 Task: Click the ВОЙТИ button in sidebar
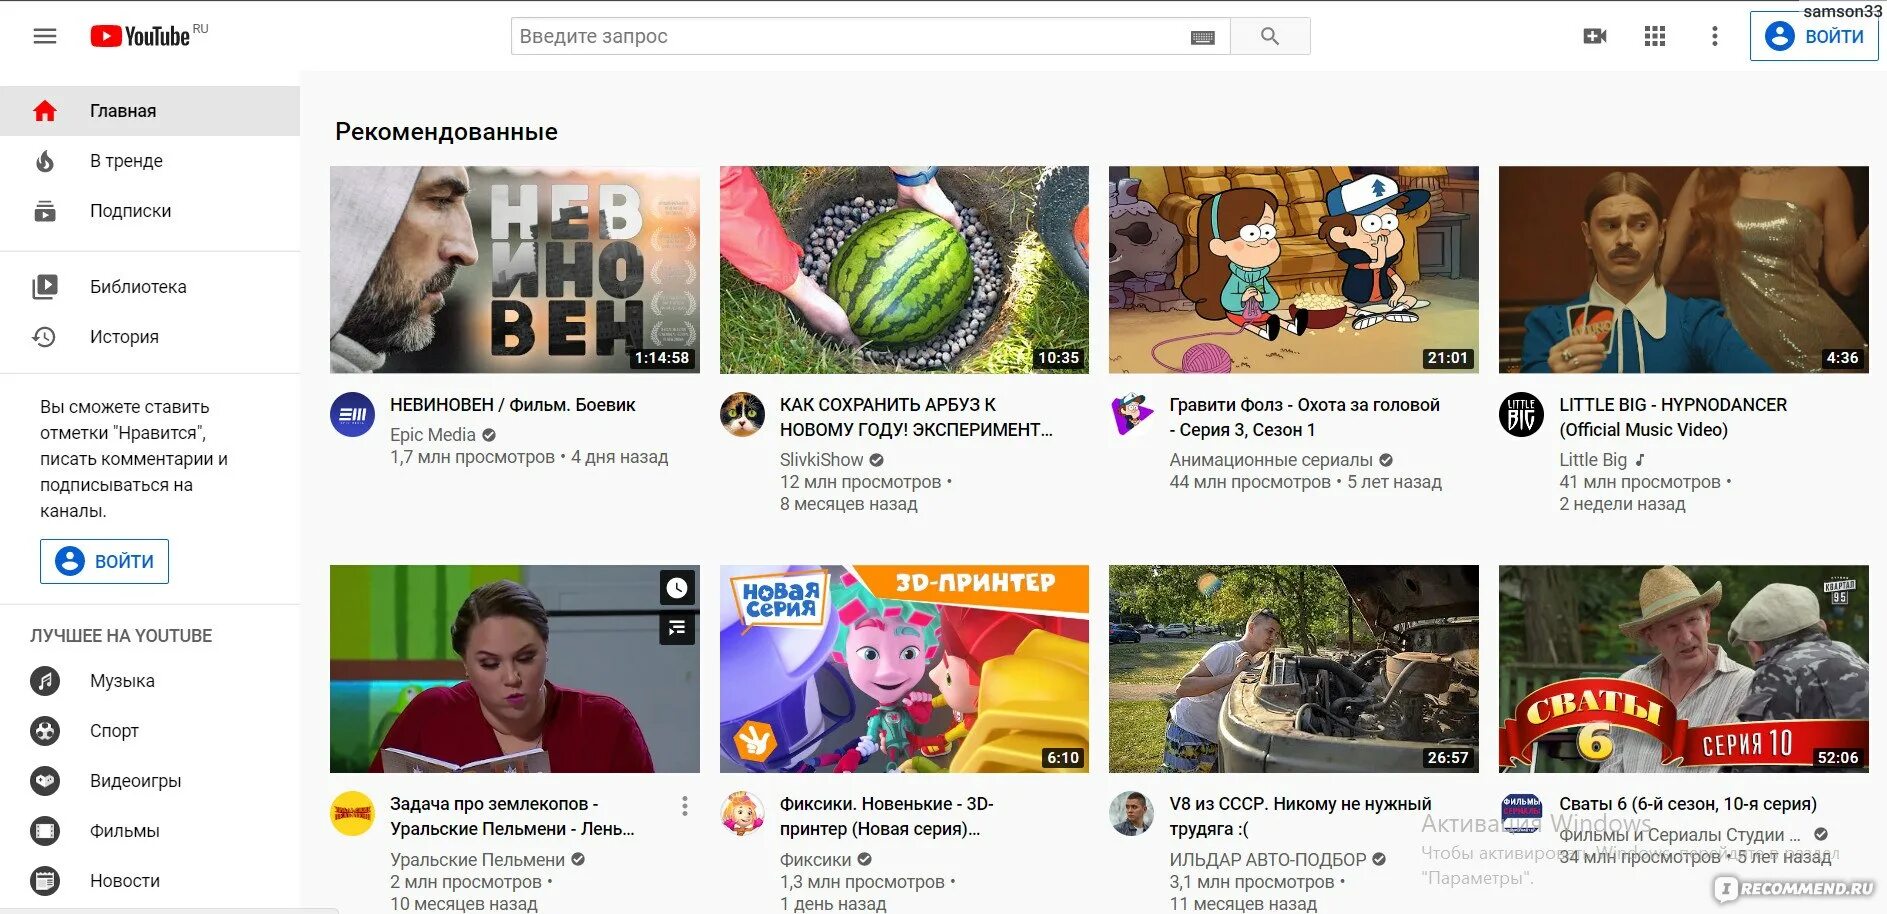click(104, 561)
